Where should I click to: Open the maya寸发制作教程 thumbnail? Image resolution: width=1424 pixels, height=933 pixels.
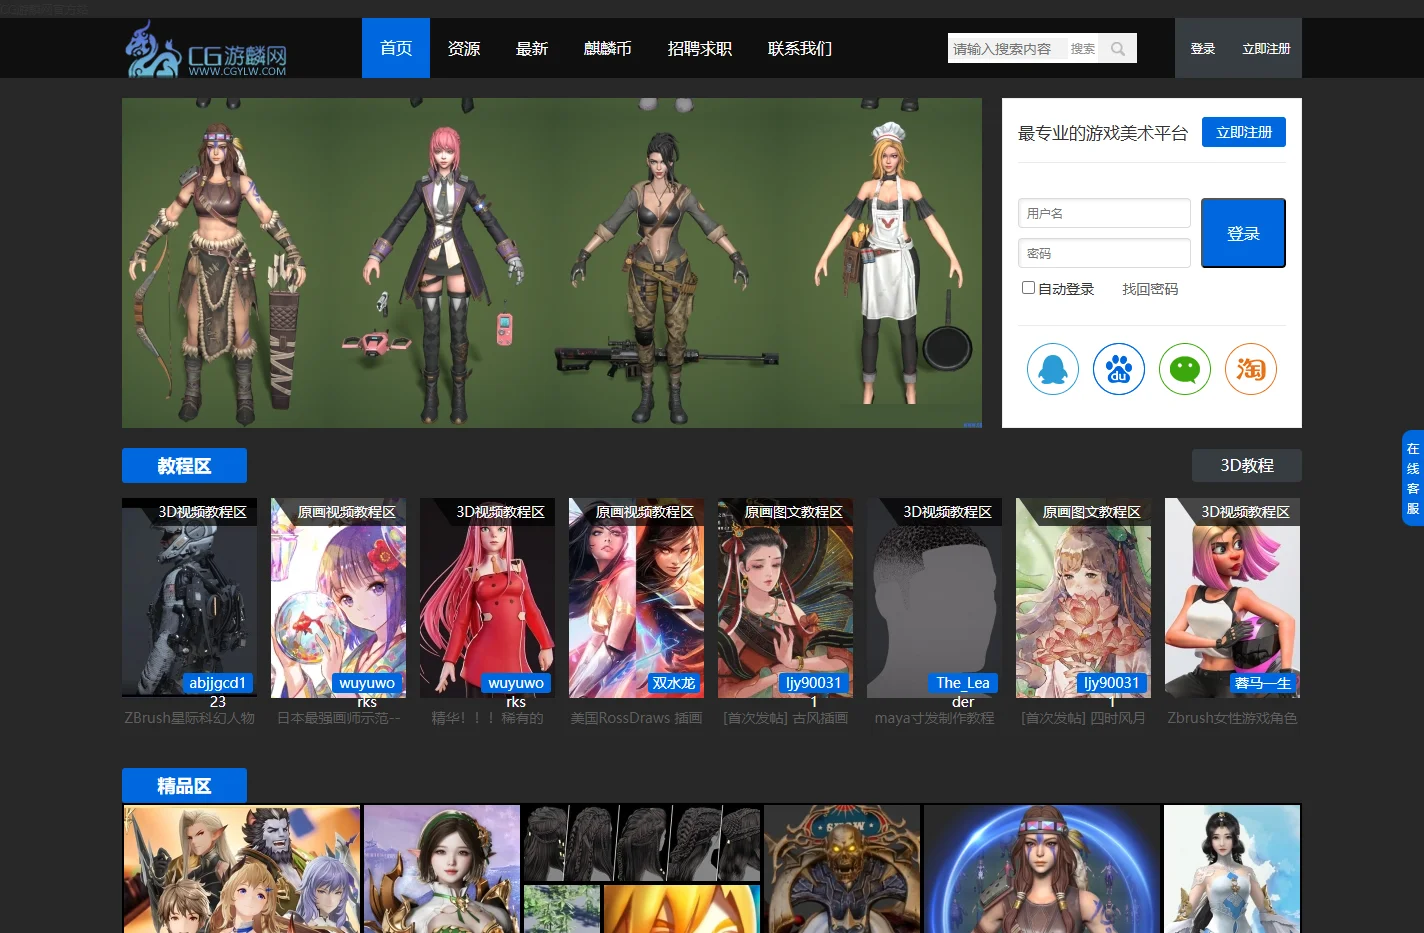(934, 598)
